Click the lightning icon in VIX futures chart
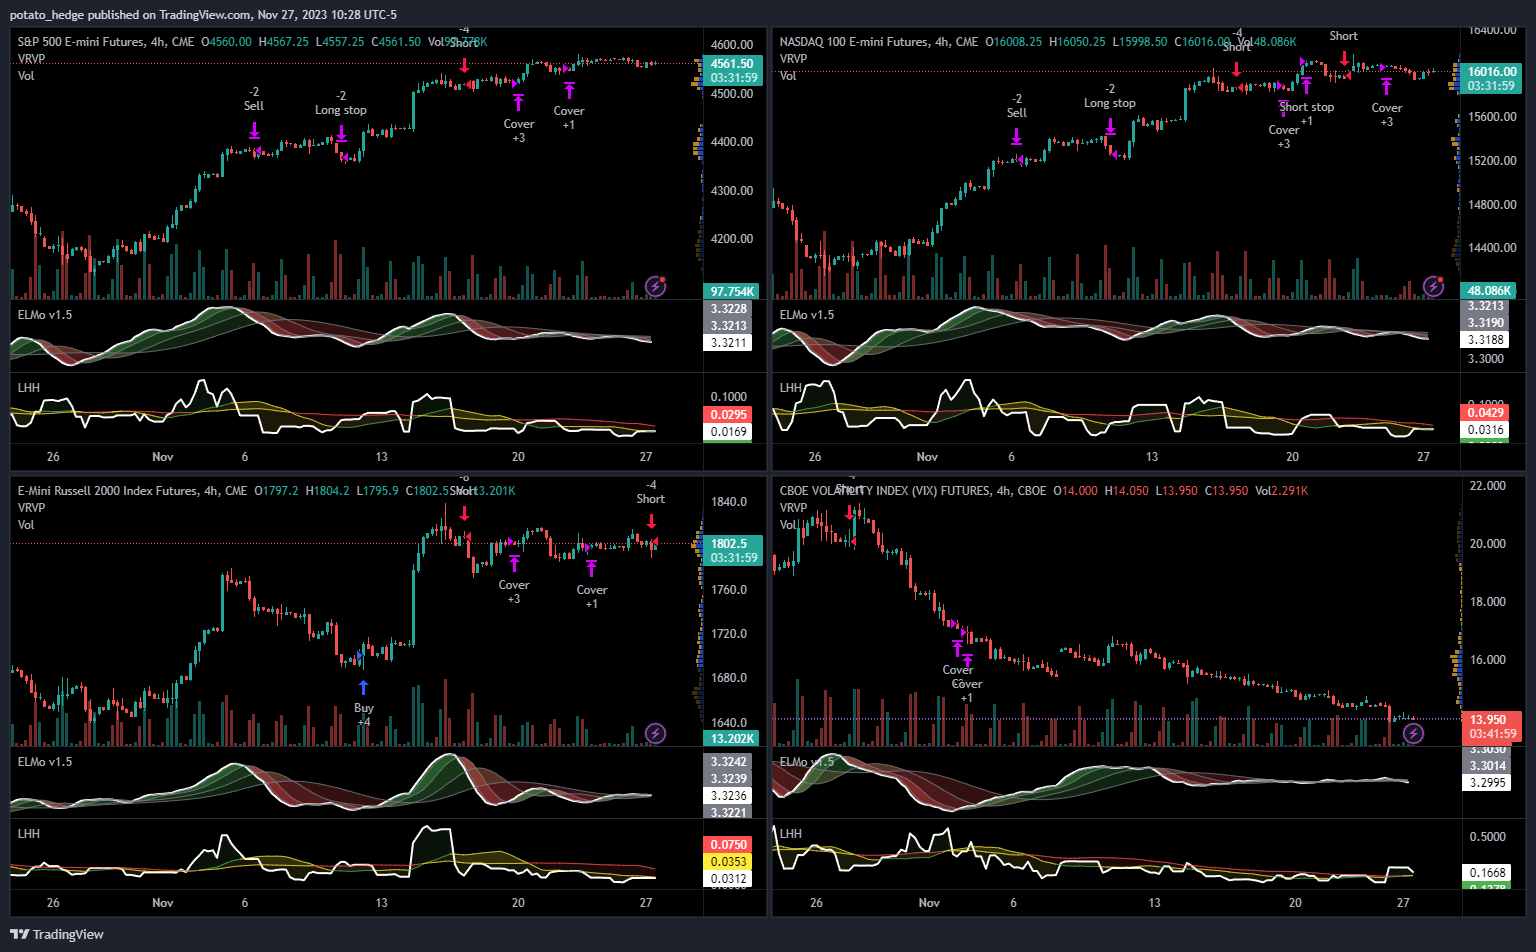Image resolution: width=1536 pixels, height=952 pixels. click(x=1413, y=734)
